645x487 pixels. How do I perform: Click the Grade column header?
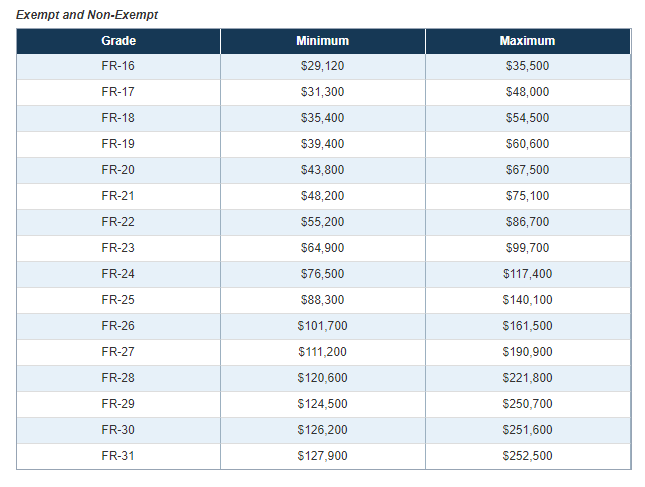click(x=118, y=41)
